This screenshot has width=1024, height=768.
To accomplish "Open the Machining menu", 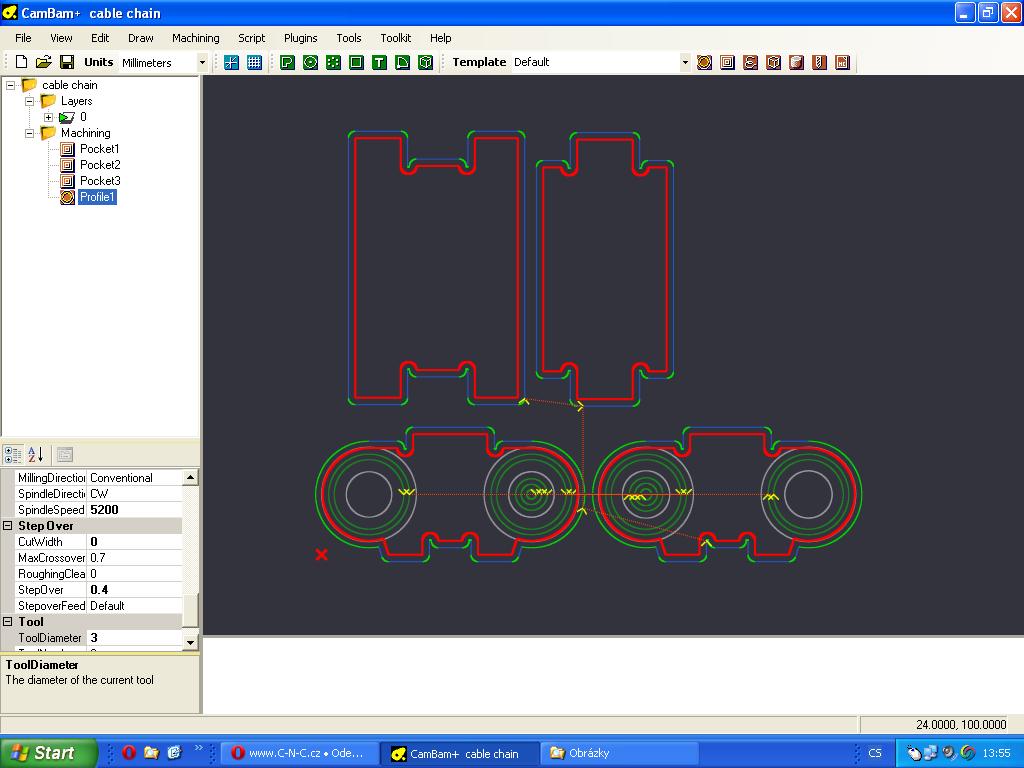I will 195,38.
